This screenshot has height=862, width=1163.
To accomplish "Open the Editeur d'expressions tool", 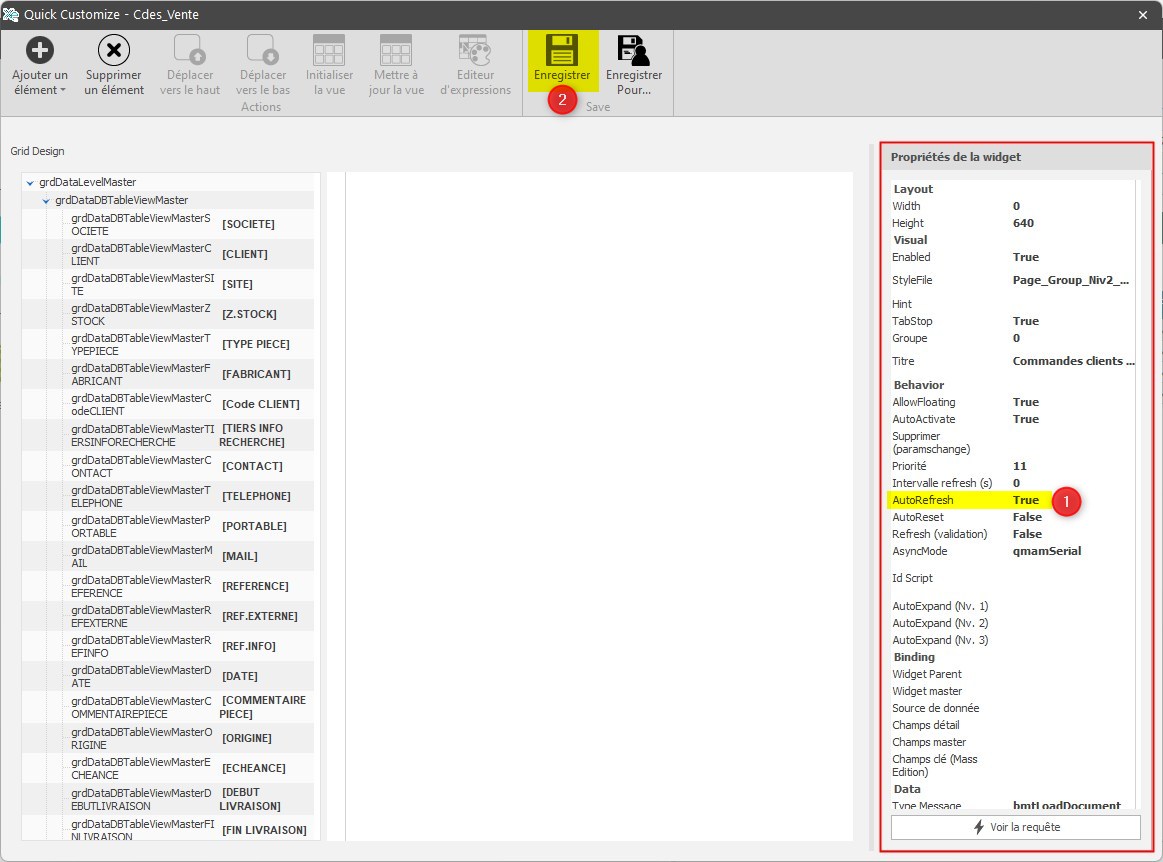I will coord(474,50).
